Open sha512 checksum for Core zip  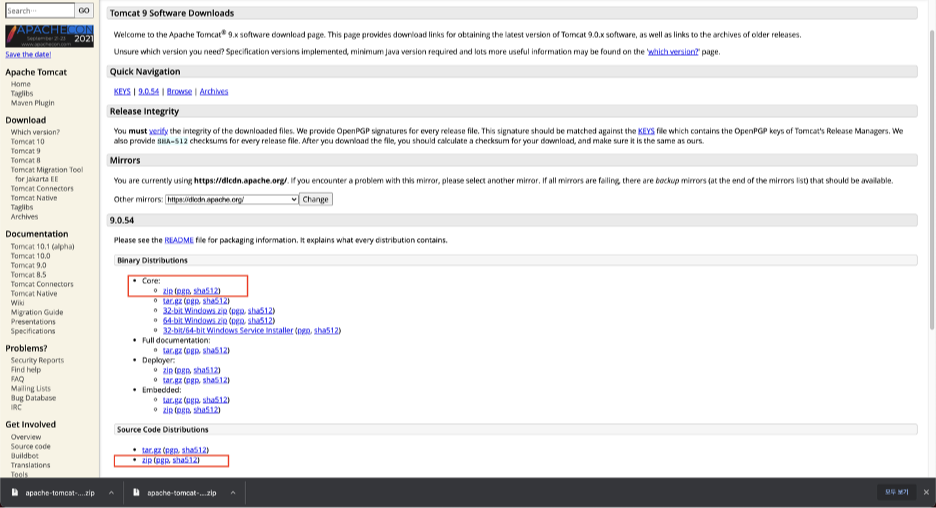(206, 291)
